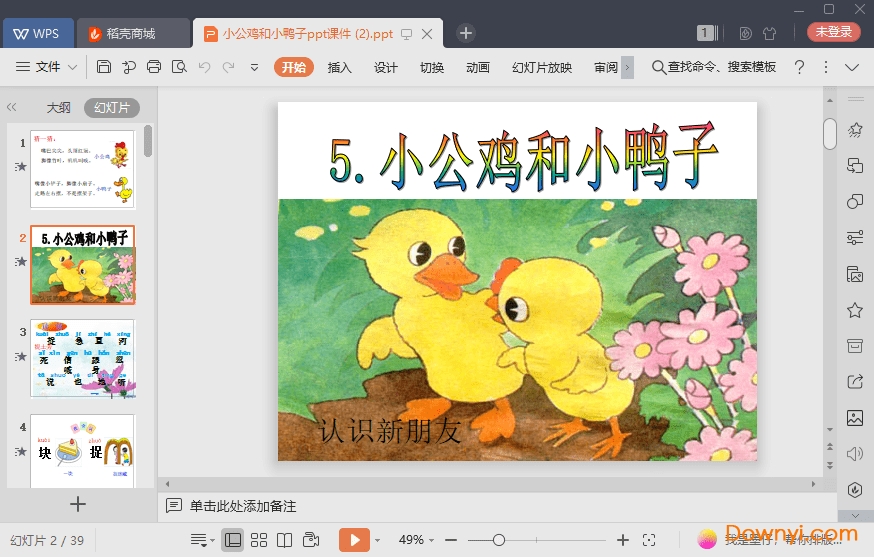Image resolution: width=874 pixels, height=557 pixels.
Task: Open the audio speaker icon in sidebar
Action: (854, 454)
